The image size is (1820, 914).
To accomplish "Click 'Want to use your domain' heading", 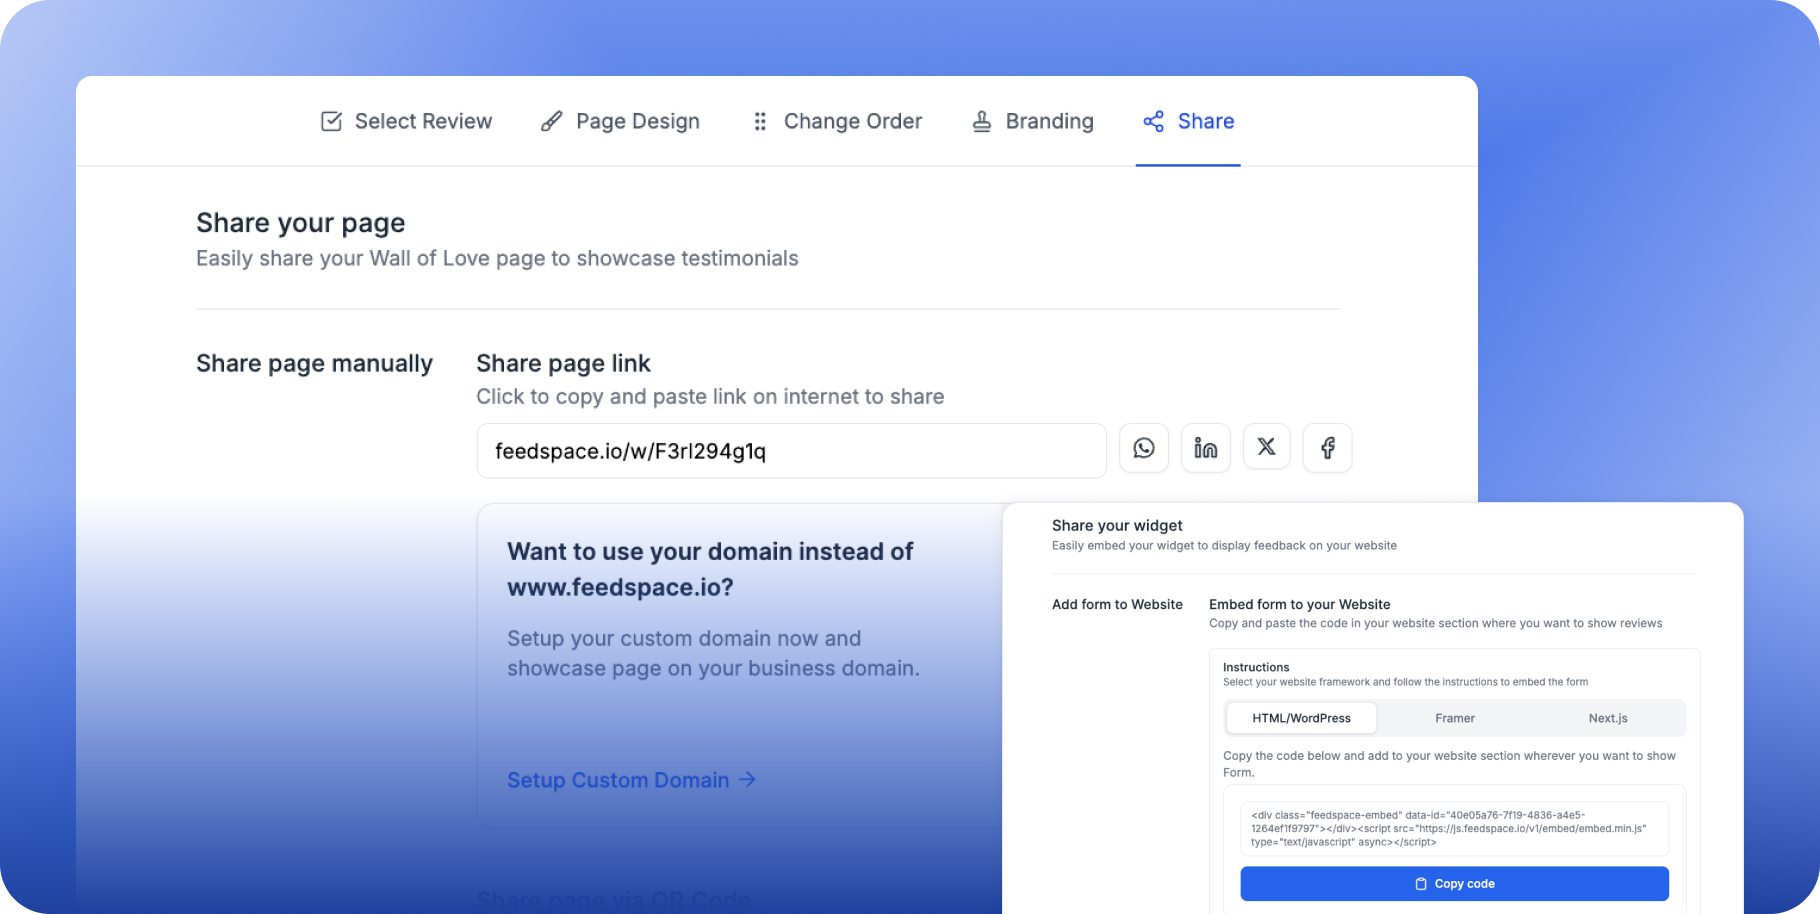I will point(710,569).
